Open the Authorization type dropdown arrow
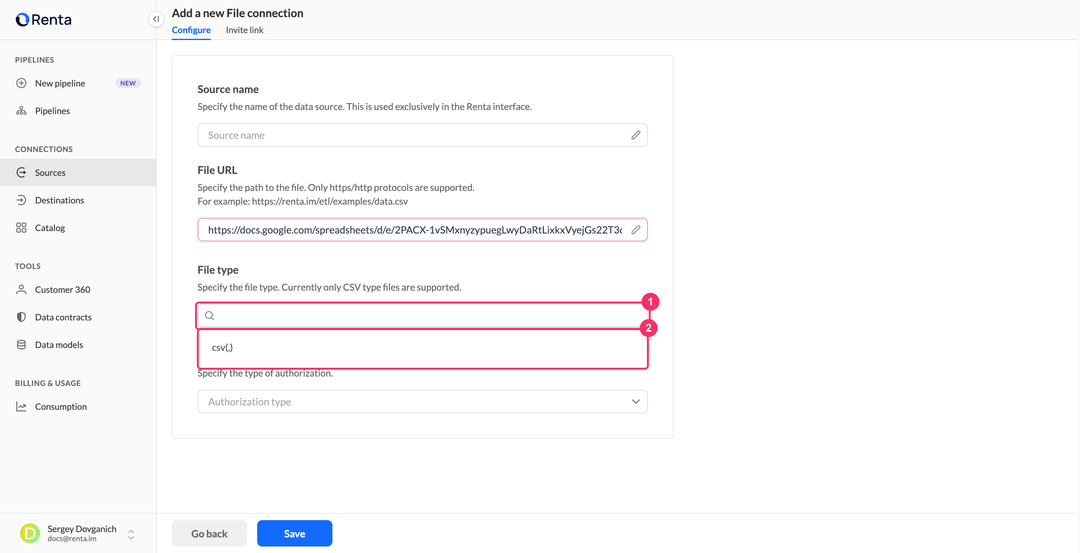The height and width of the screenshot is (553, 1080). click(636, 401)
